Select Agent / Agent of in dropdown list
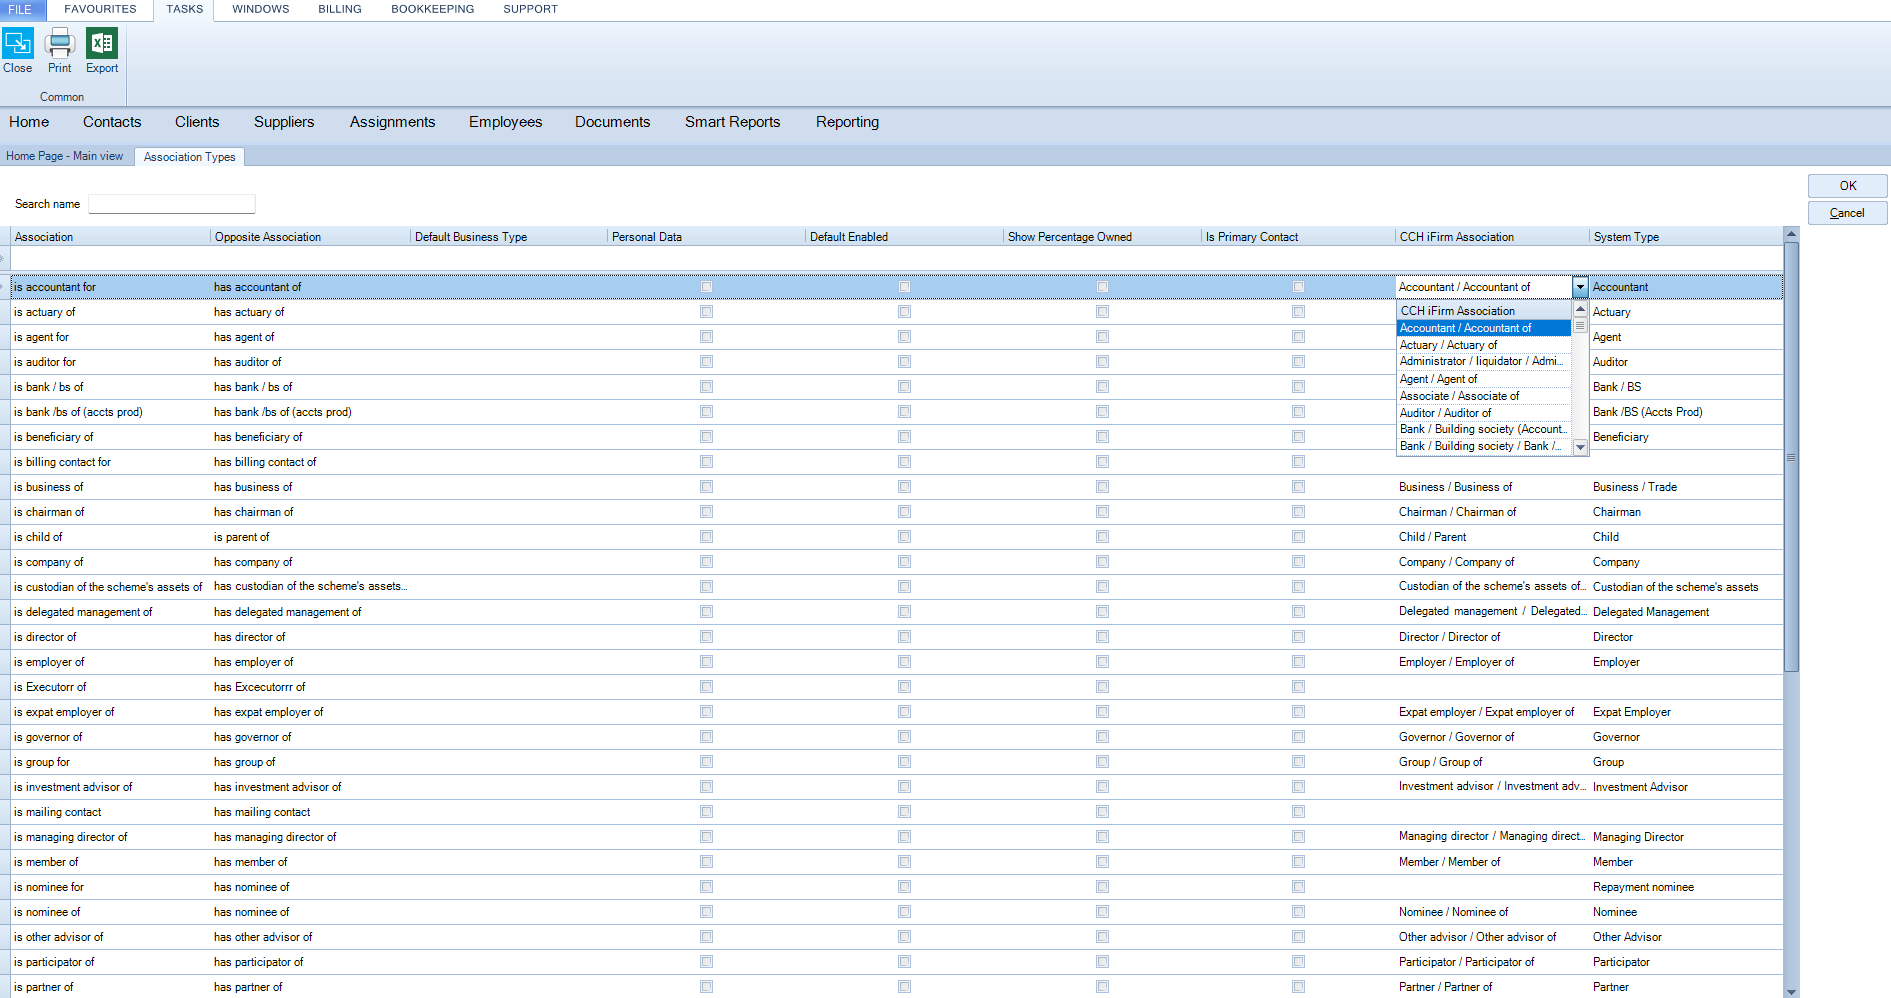This screenshot has height=998, width=1891. coord(1484,379)
